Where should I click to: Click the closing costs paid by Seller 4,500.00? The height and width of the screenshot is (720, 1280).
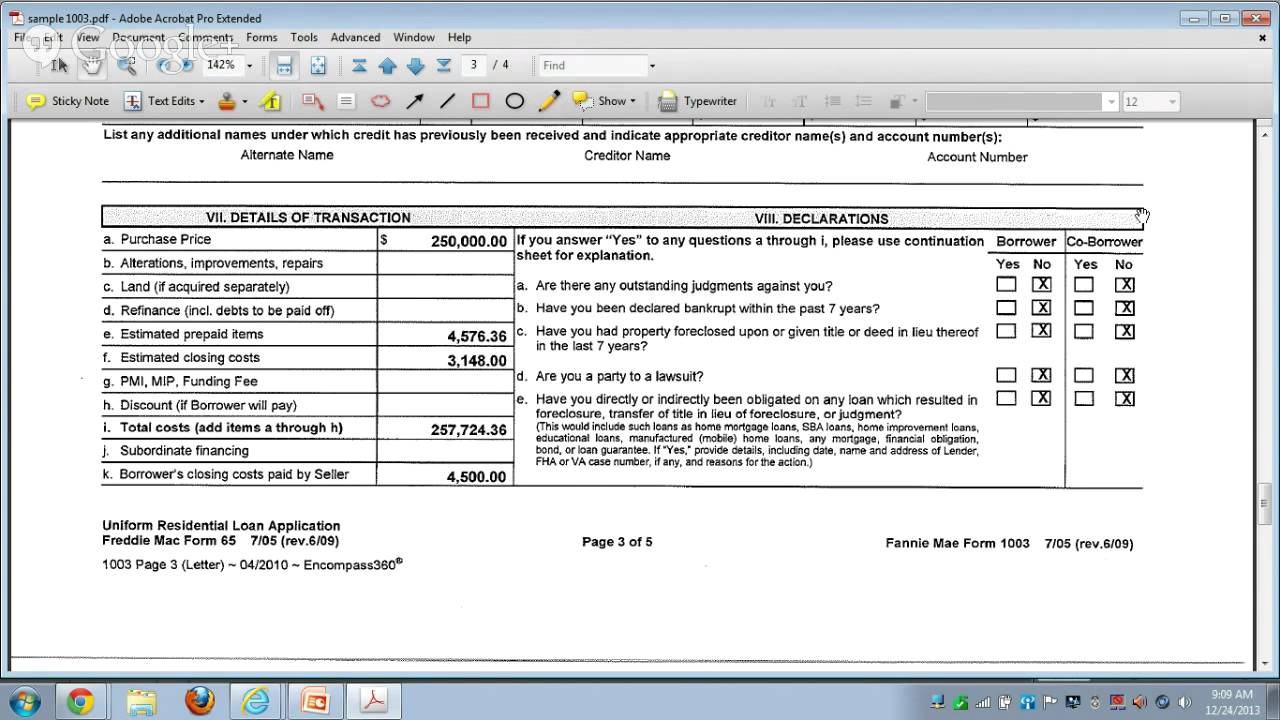pyautogui.click(x=477, y=477)
